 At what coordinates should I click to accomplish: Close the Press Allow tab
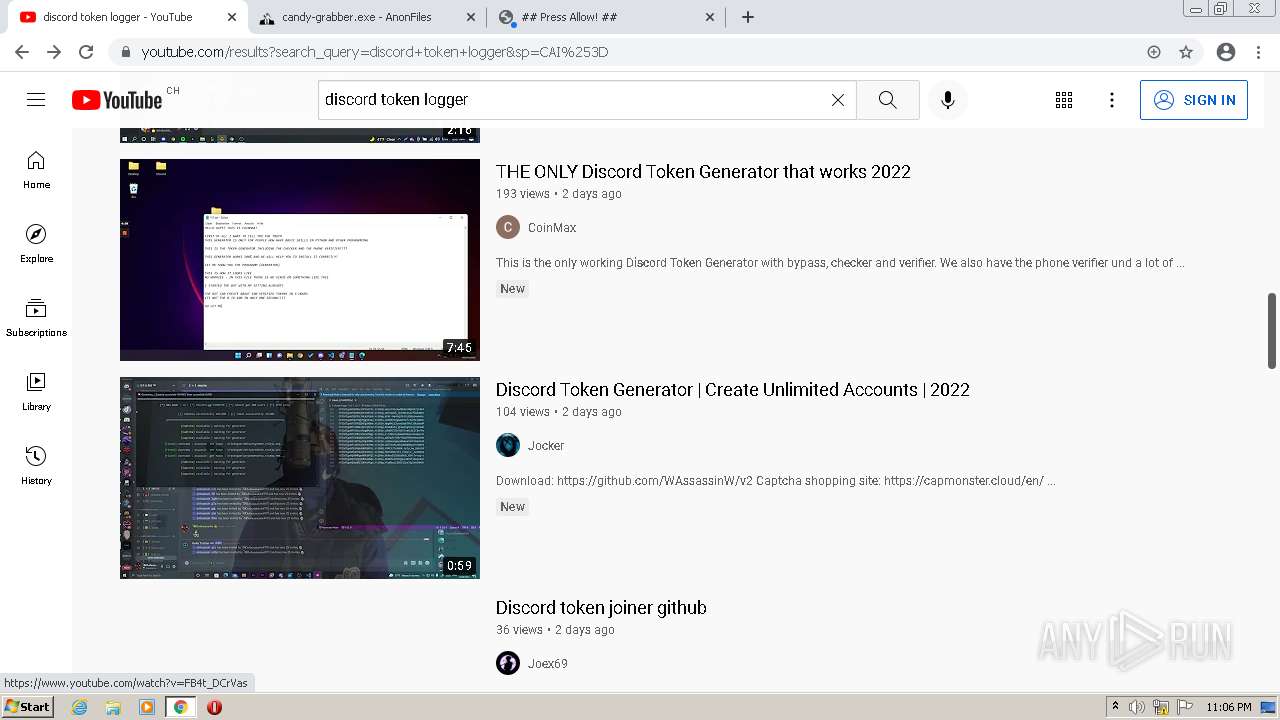(710, 17)
